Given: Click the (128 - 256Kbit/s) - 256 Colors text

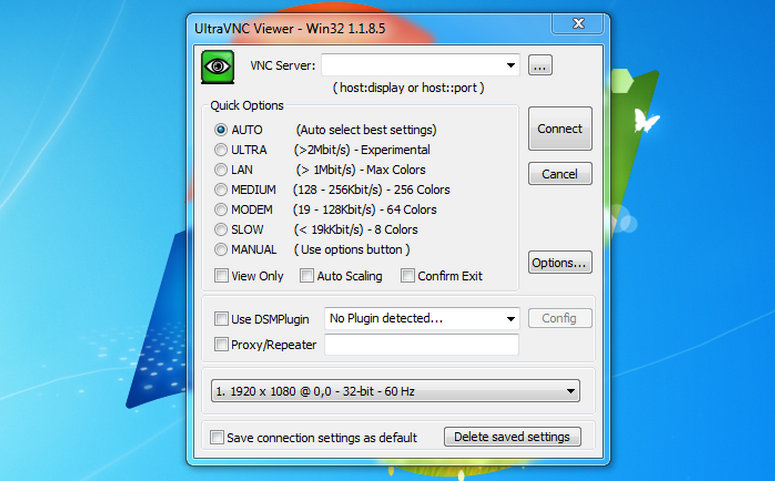Looking at the screenshot, I should pyautogui.click(x=371, y=190).
